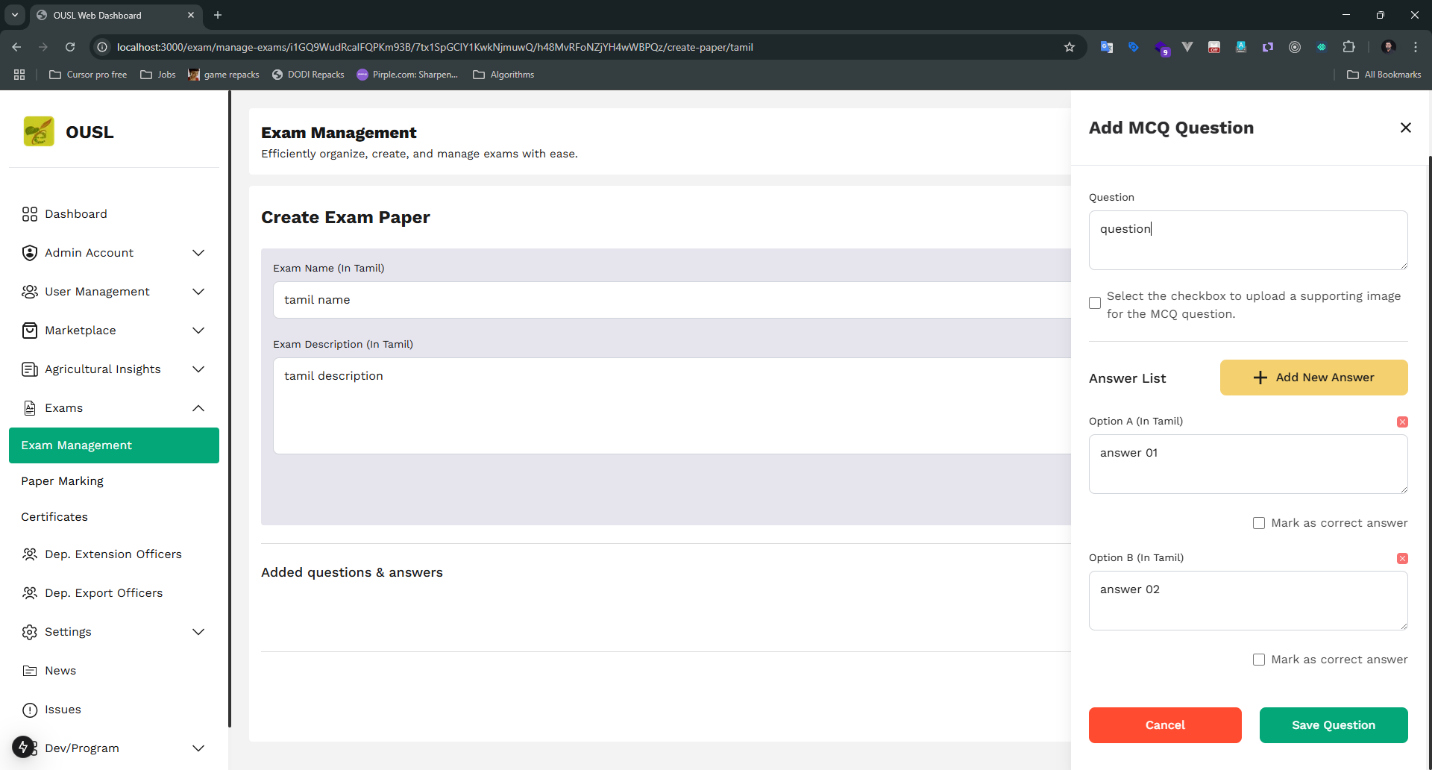This screenshot has height=770, width=1432.
Task: Collapse the Exams section
Action: point(198,408)
